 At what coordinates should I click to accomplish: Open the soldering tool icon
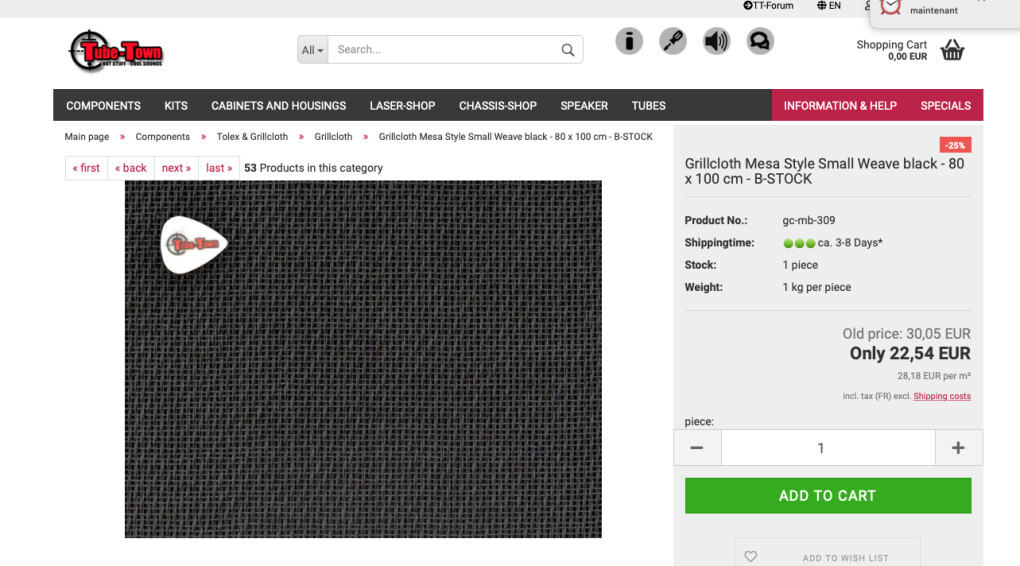pos(673,41)
